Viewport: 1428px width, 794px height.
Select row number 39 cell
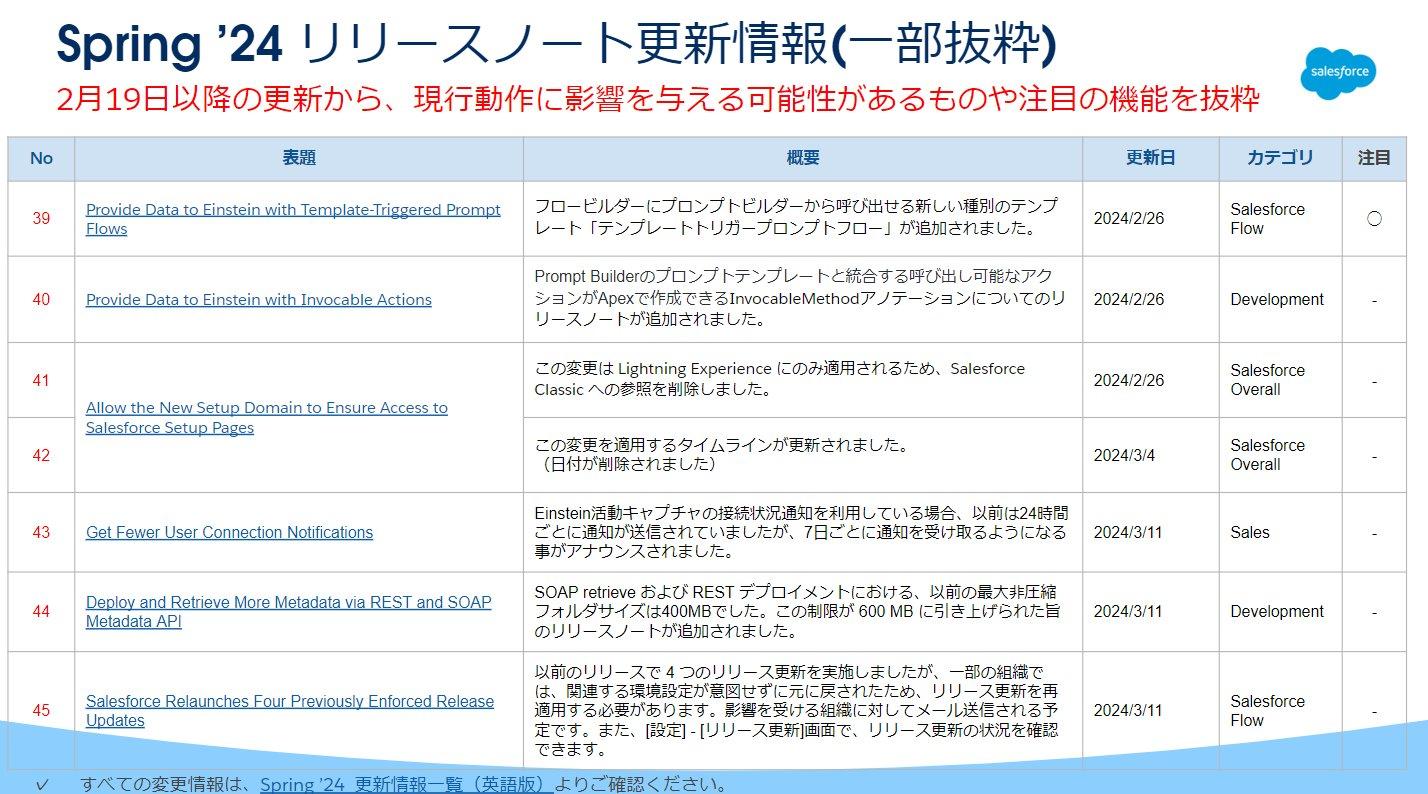click(41, 219)
